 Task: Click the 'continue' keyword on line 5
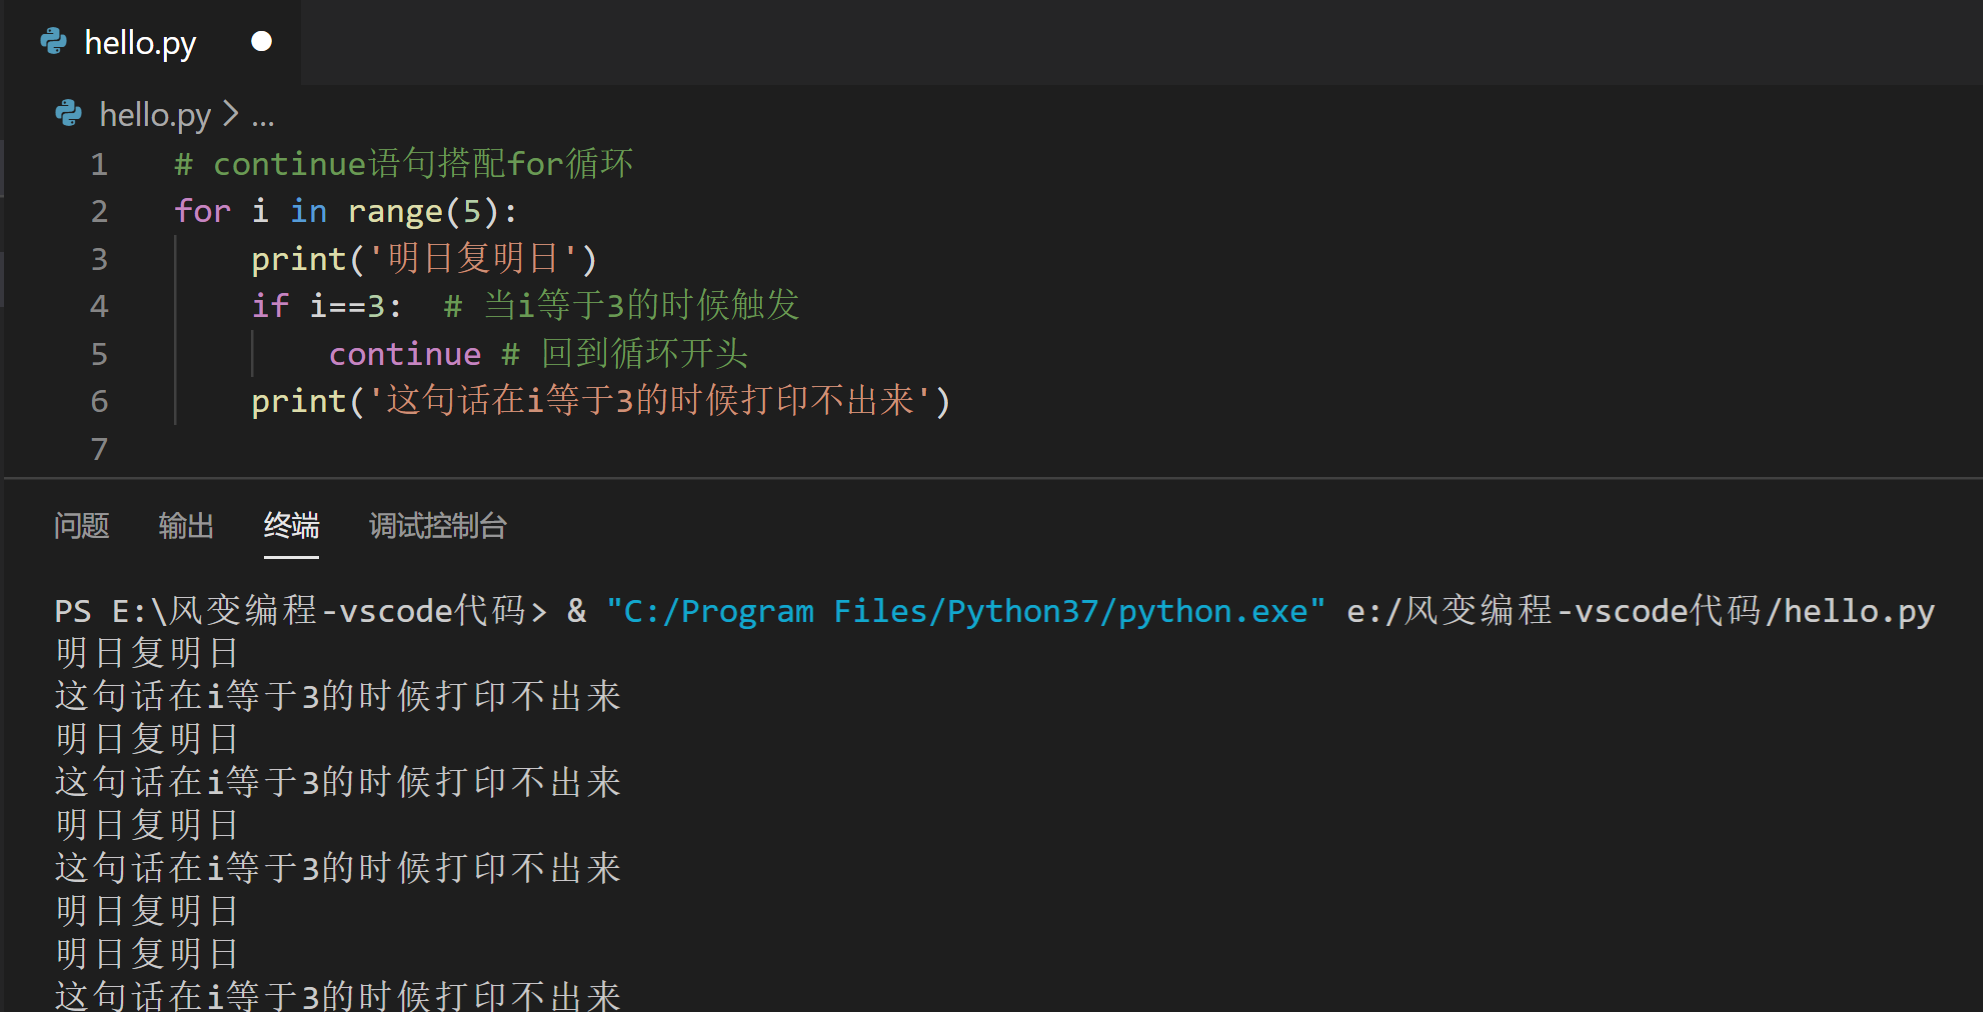[405, 354]
